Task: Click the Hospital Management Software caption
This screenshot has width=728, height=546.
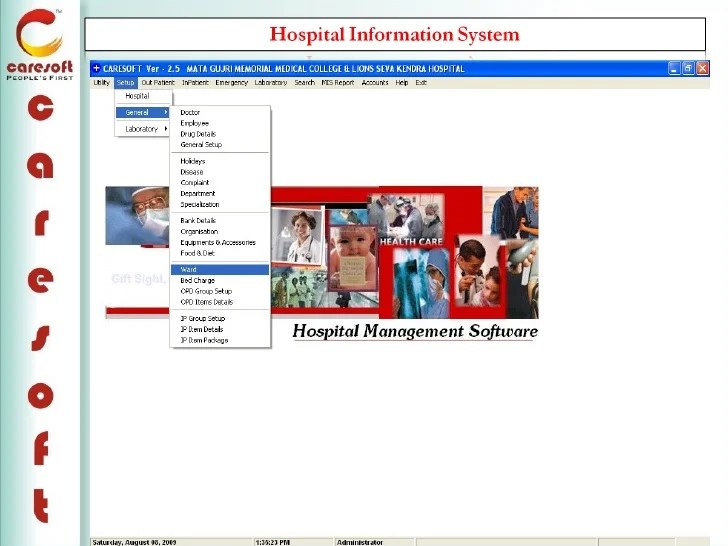Action: (415, 331)
